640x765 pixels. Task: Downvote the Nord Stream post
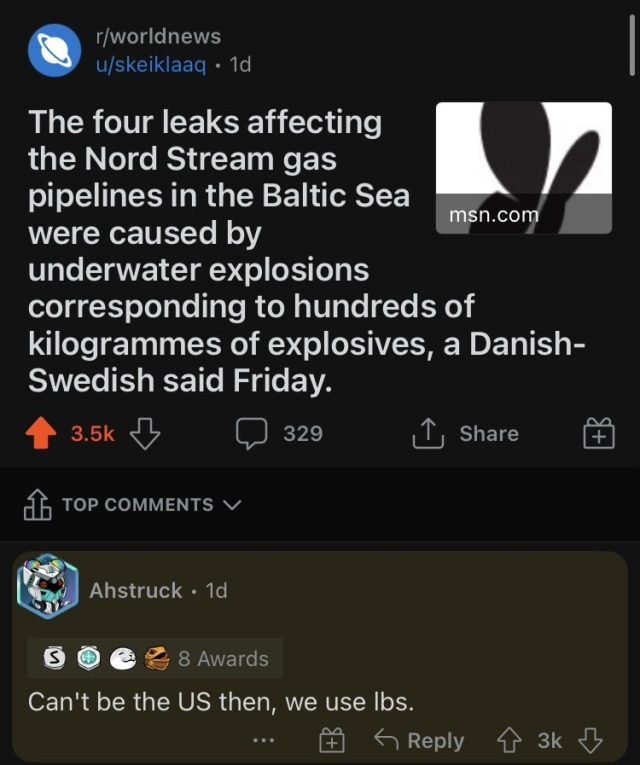pos(145,433)
